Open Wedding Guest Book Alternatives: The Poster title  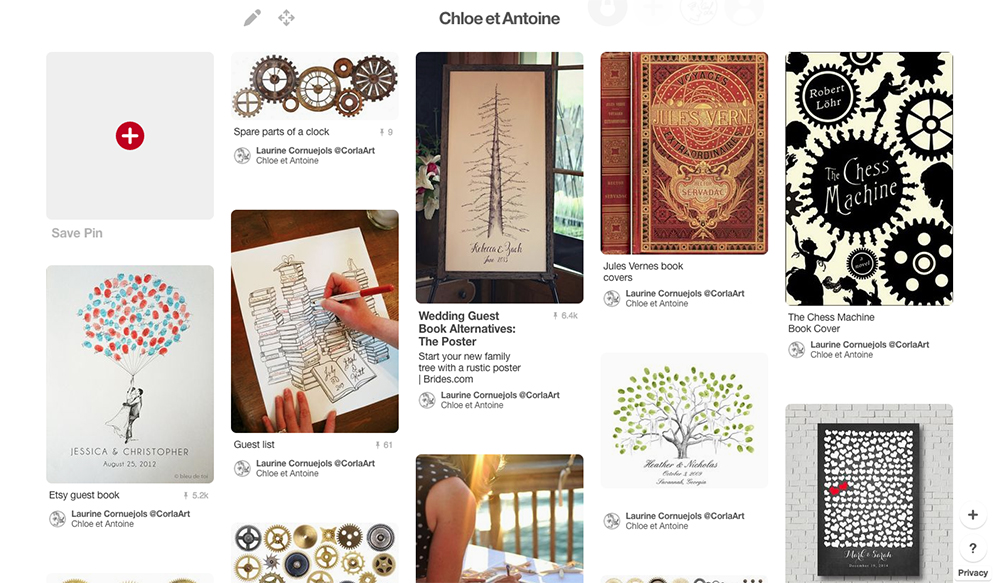[x=467, y=328]
